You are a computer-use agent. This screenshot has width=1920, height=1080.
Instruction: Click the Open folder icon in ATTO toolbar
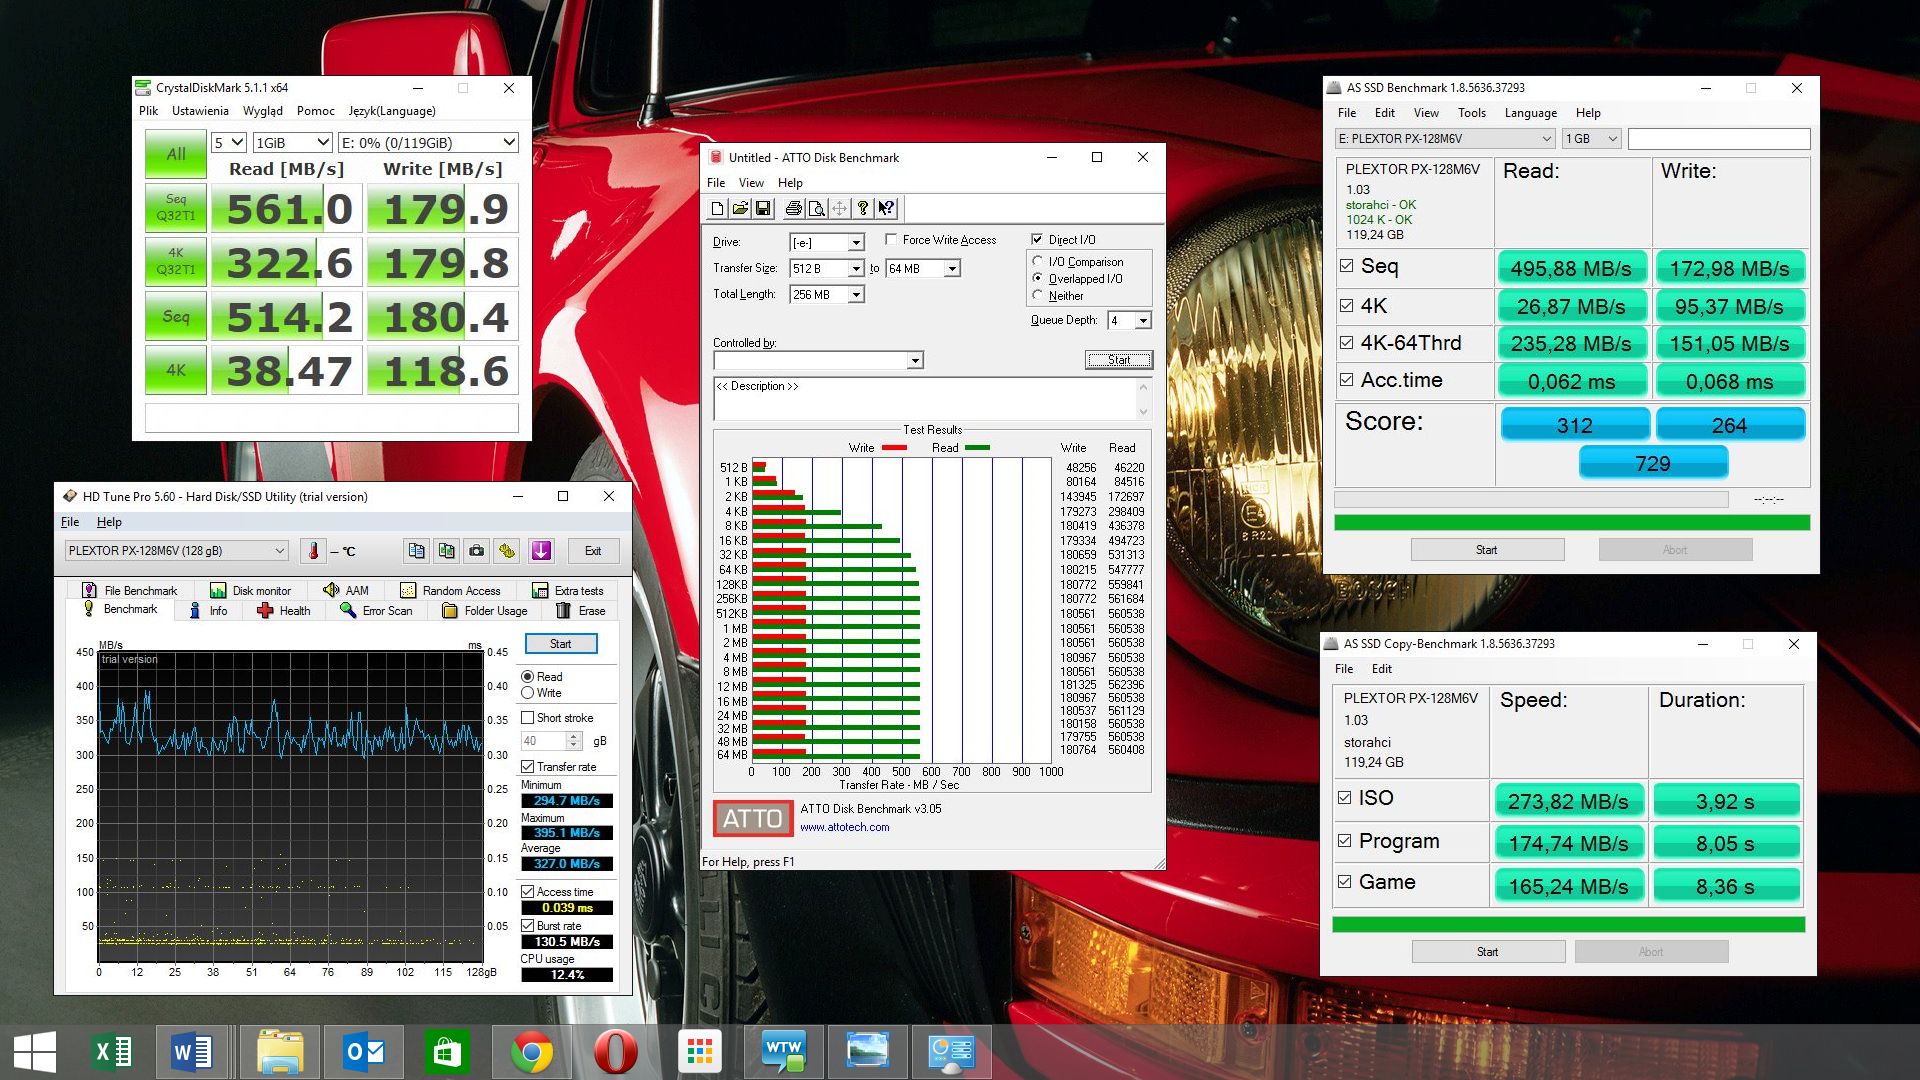point(740,208)
